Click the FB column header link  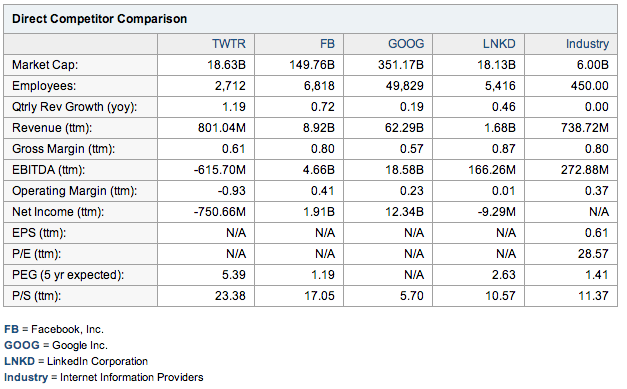click(327, 44)
